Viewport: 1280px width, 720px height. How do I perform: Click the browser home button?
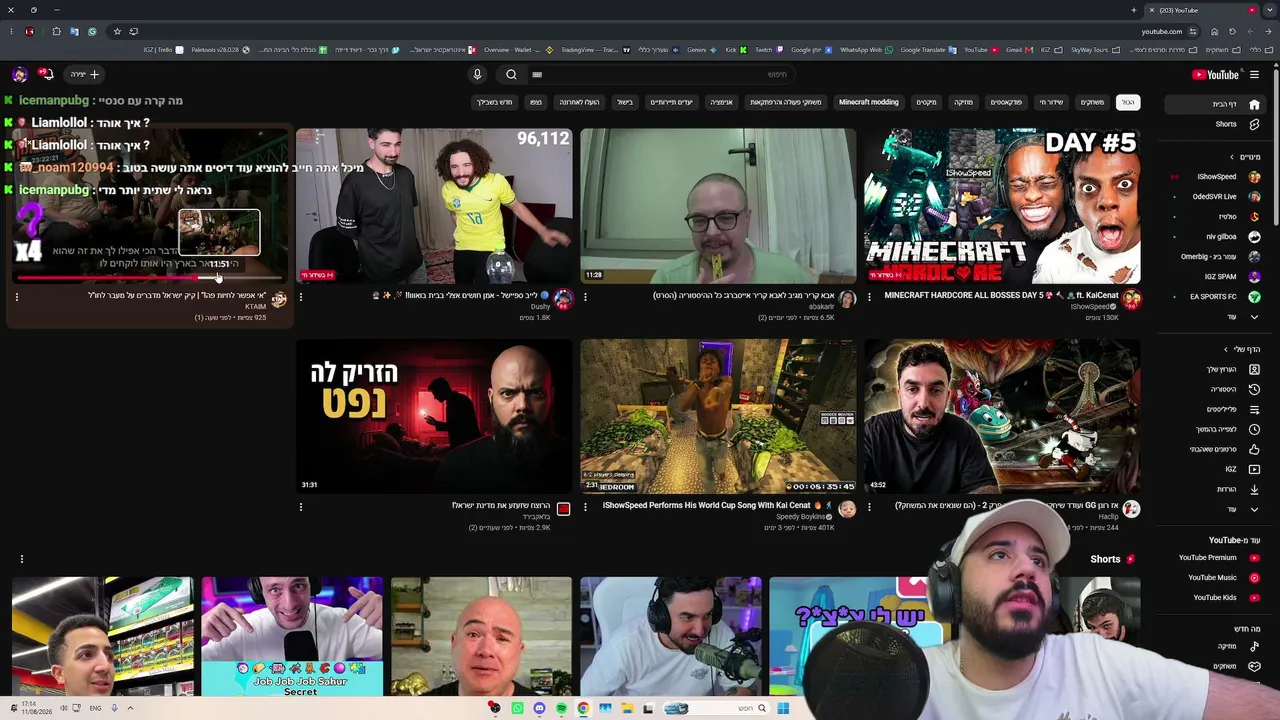pyautogui.click(x=1214, y=31)
